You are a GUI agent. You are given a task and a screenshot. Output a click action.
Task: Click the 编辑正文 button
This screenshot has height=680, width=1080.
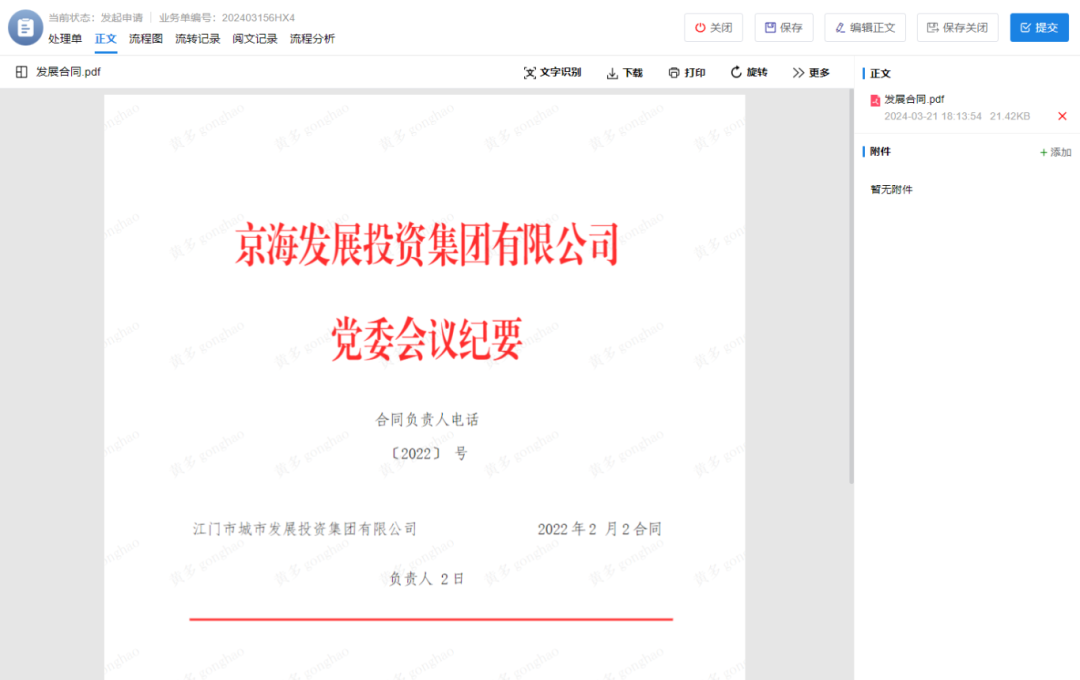click(x=865, y=28)
